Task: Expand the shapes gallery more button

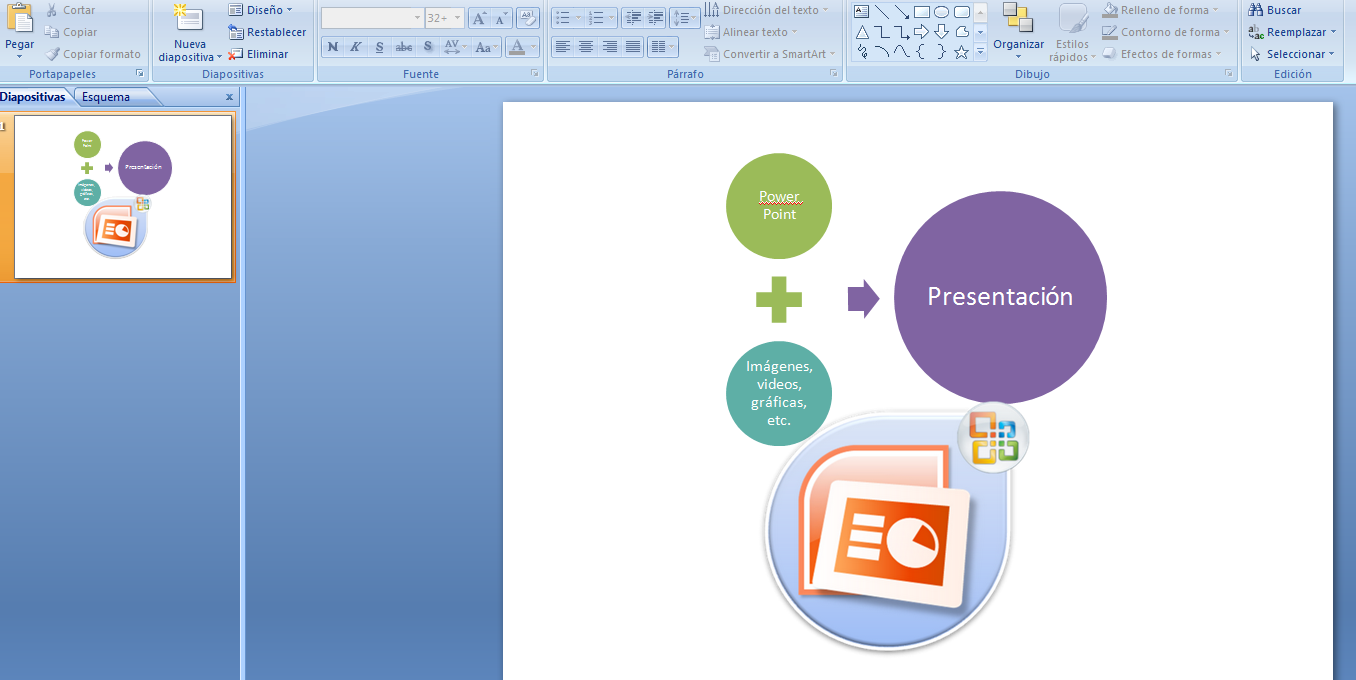Action: click(980, 52)
